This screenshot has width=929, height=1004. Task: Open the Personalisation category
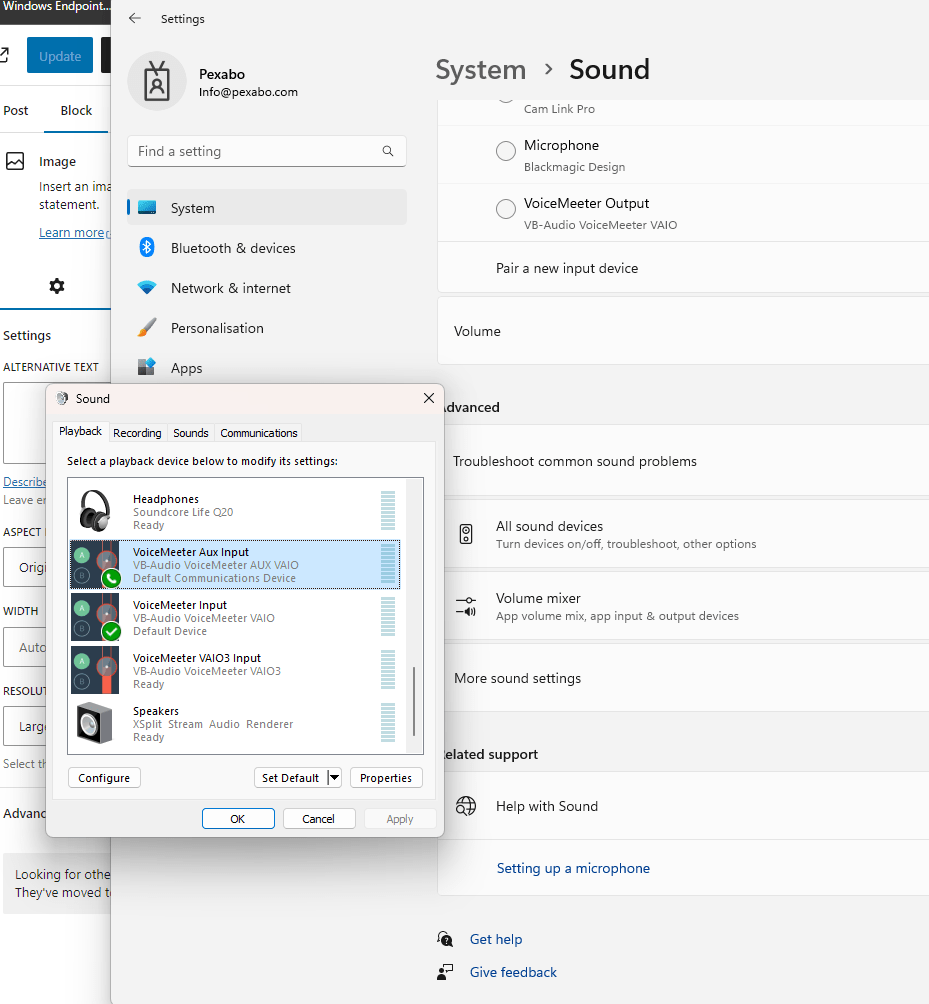click(x=267, y=328)
